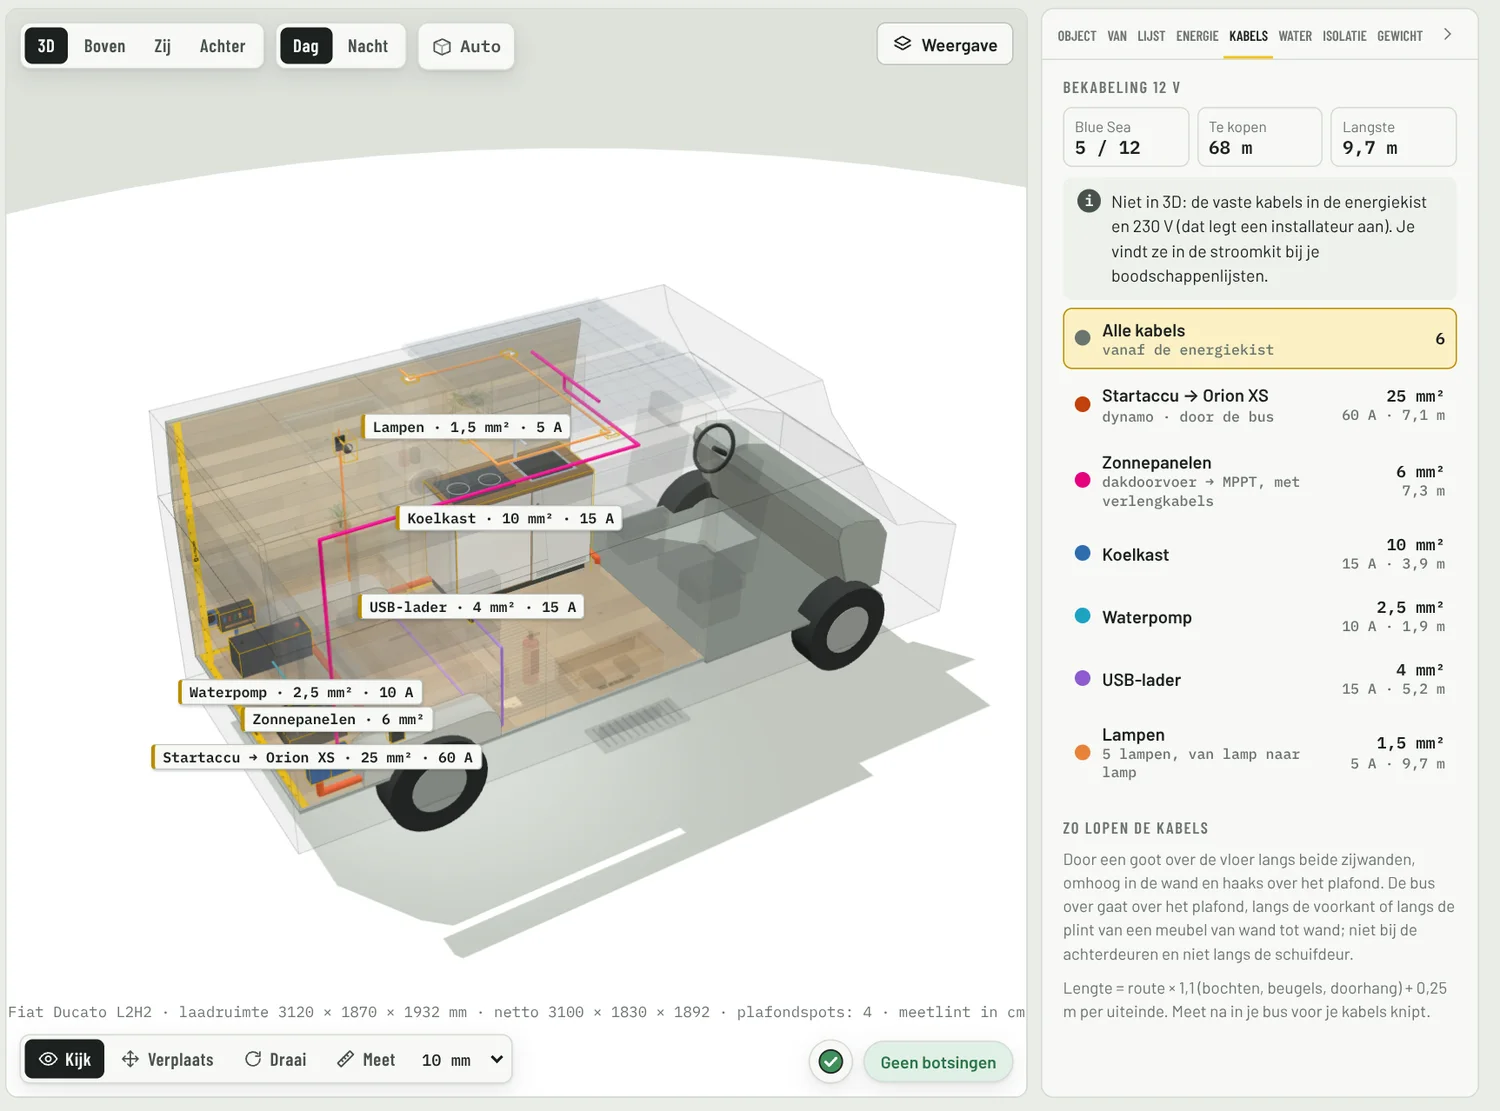Switch to Zij view
1500x1111 pixels.
[162, 46]
